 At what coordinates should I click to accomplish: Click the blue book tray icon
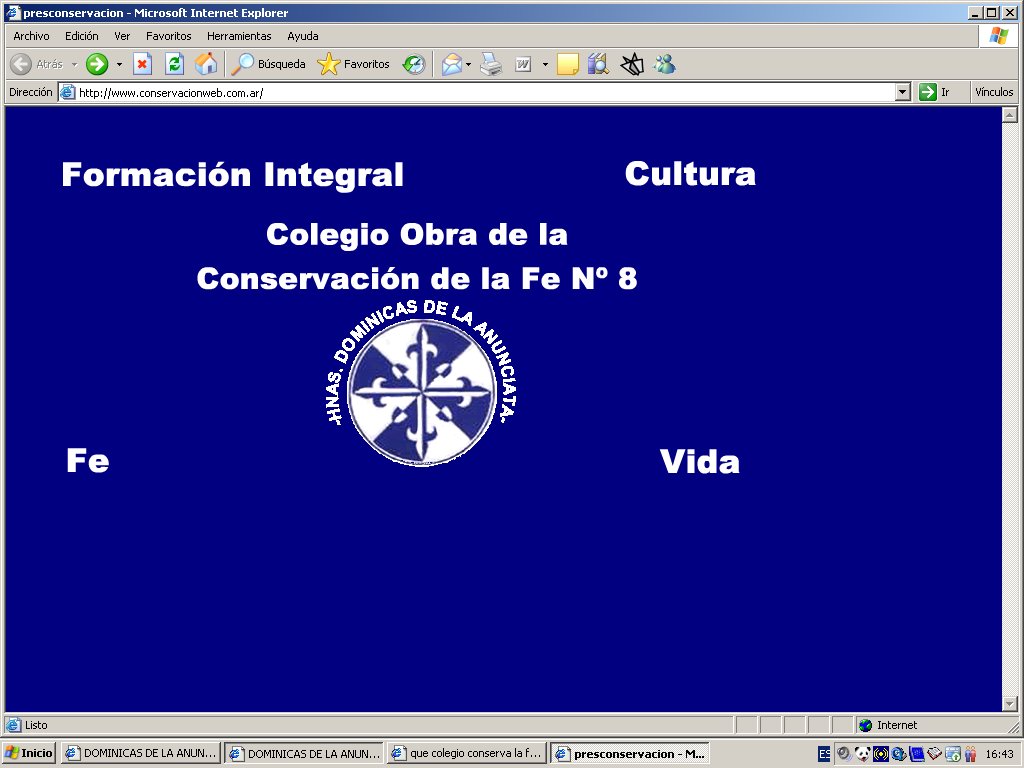(916, 754)
